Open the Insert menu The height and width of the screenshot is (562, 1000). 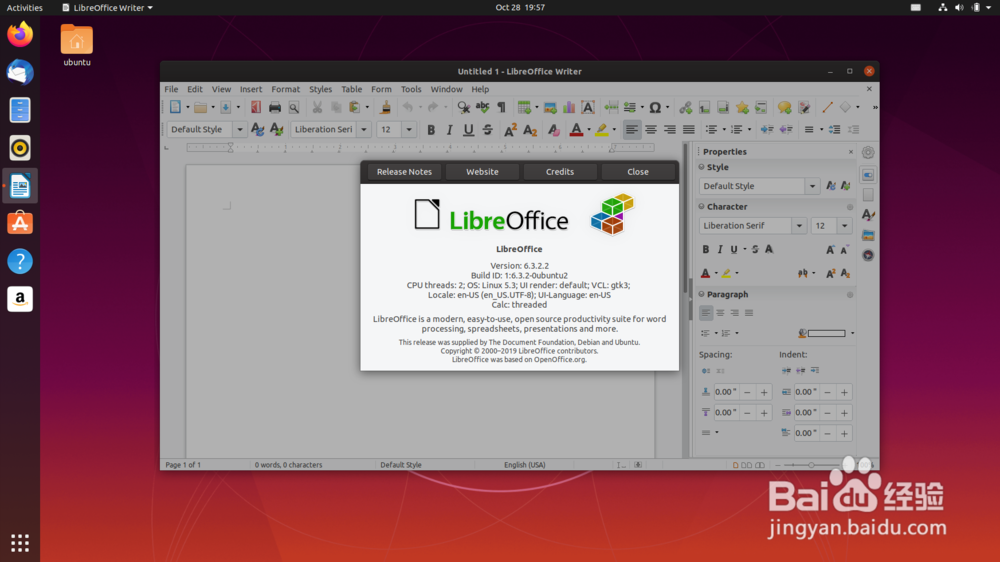[251, 89]
